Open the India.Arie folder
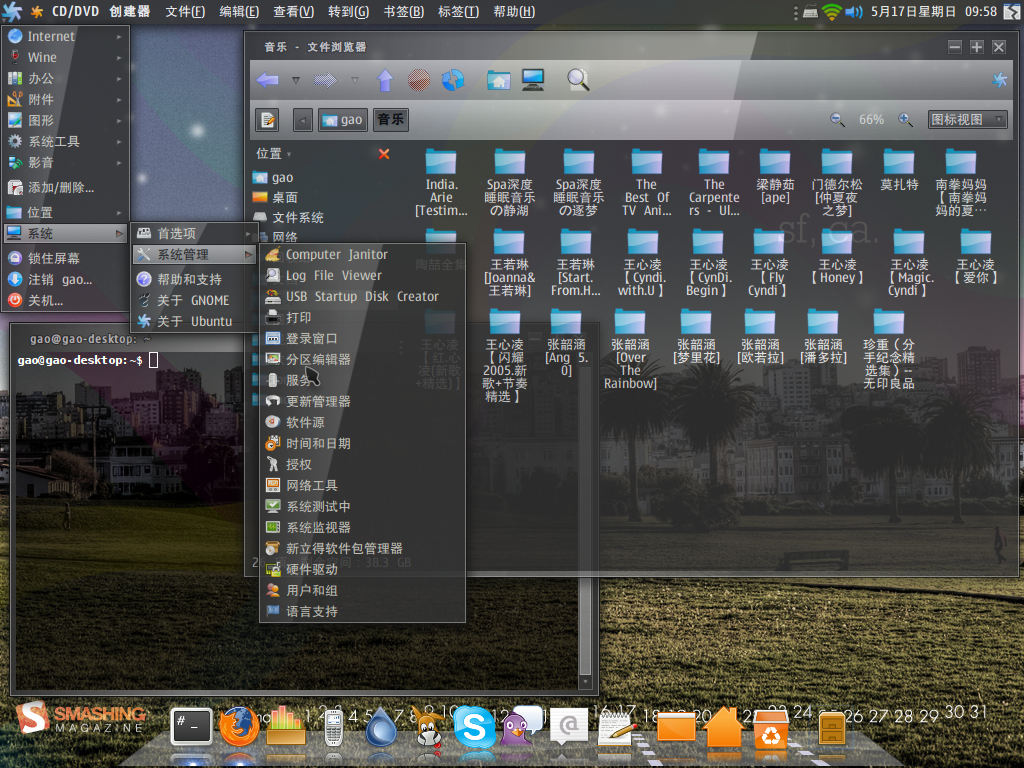The image size is (1024, 768). point(441,182)
